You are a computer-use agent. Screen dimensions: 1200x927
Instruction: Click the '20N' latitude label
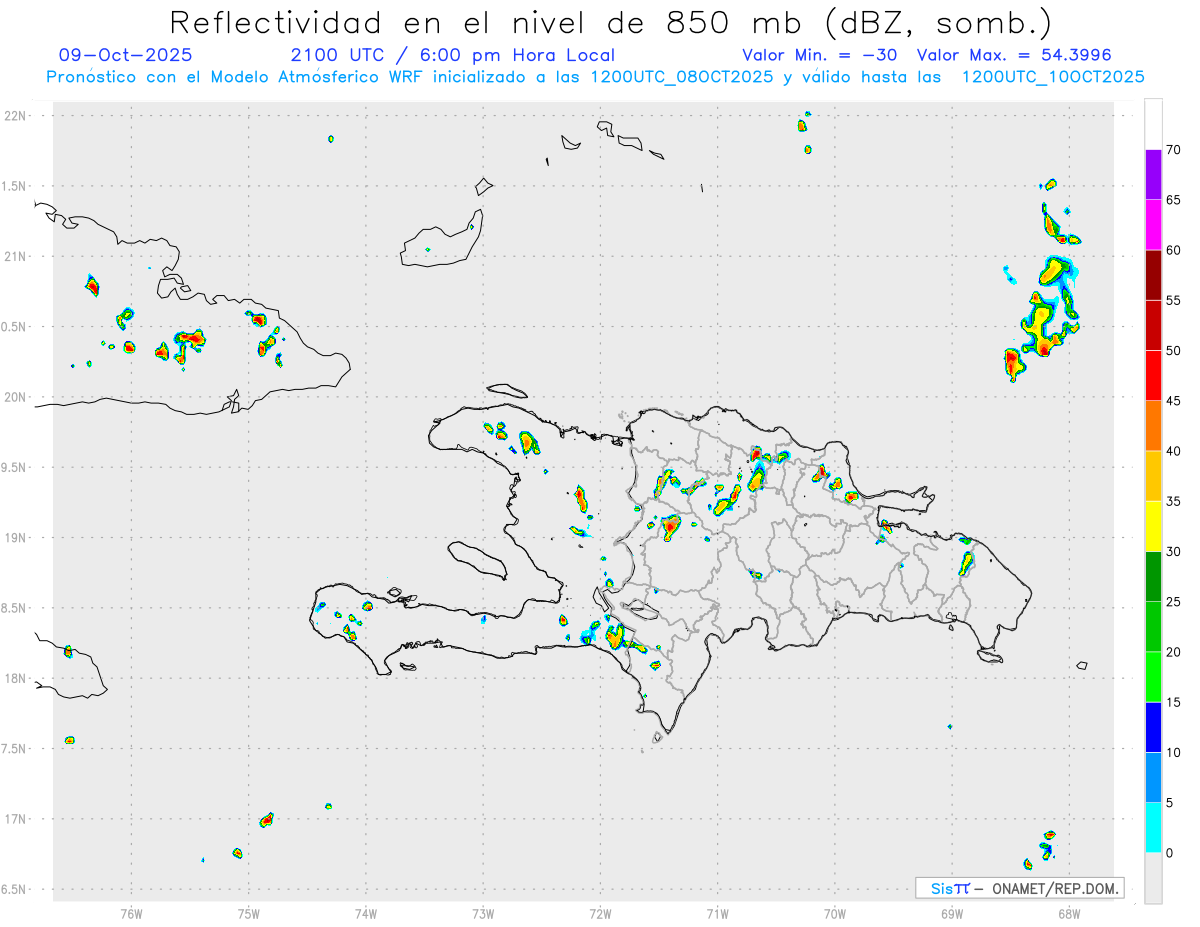(x=16, y=397)
